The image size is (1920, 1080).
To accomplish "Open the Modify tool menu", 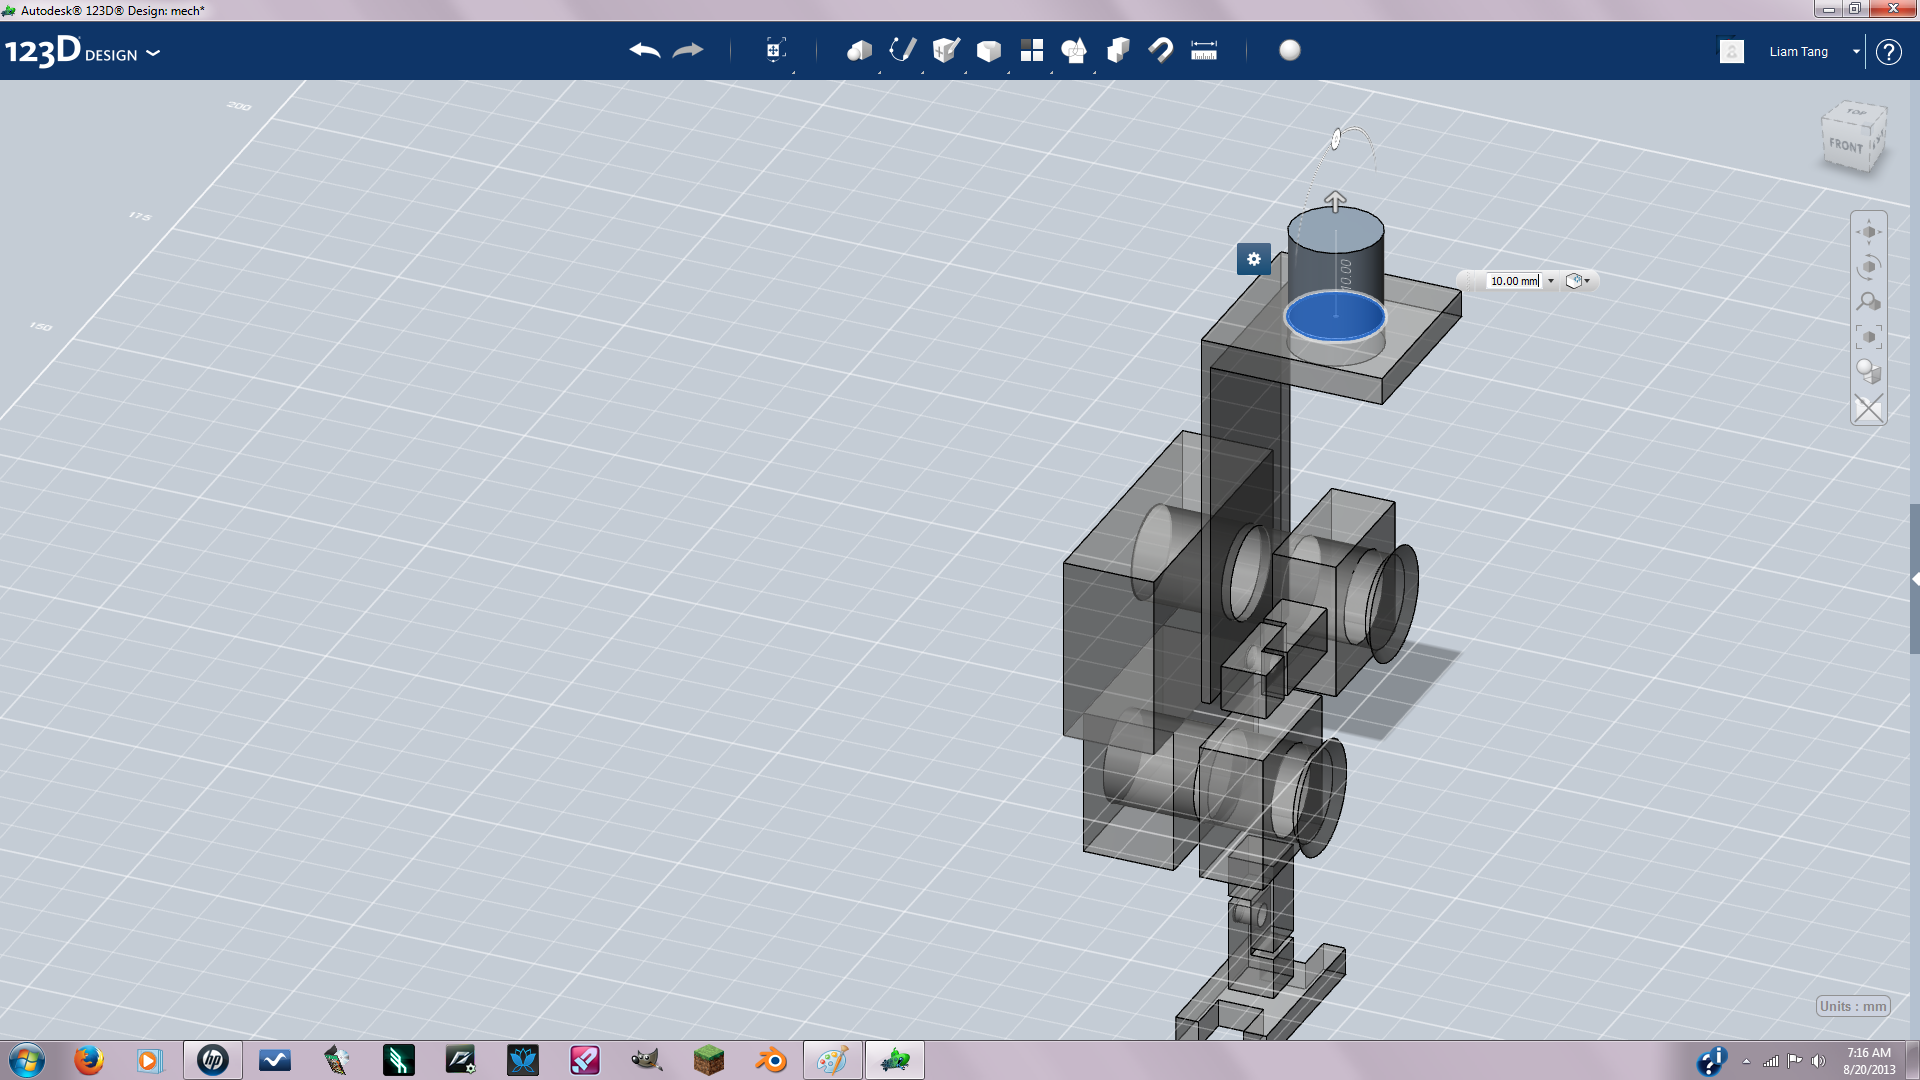I will 989,50.
